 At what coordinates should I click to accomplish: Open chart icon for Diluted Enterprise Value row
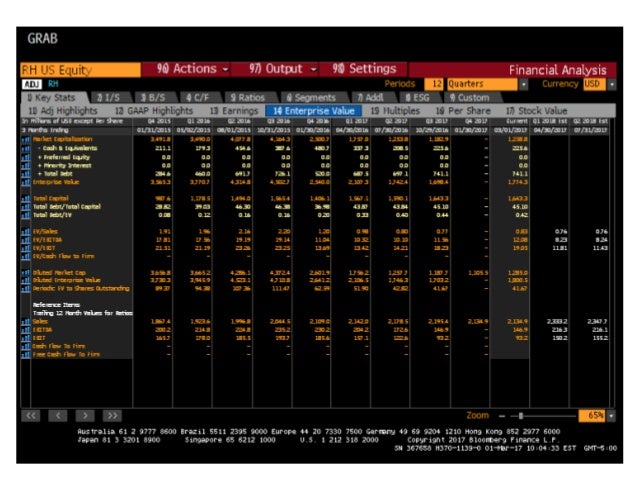pyautogui.click(x=26, y=280)
